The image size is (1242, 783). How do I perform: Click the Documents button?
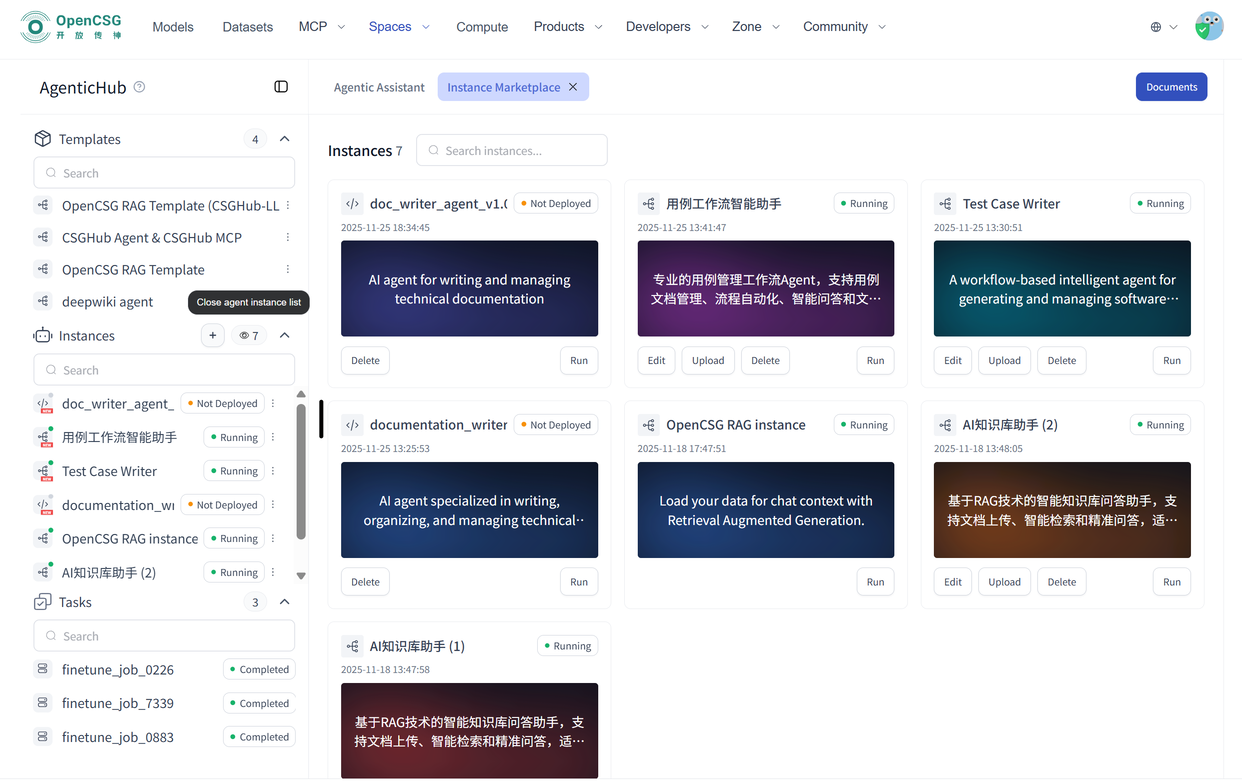click(1171, 87)
